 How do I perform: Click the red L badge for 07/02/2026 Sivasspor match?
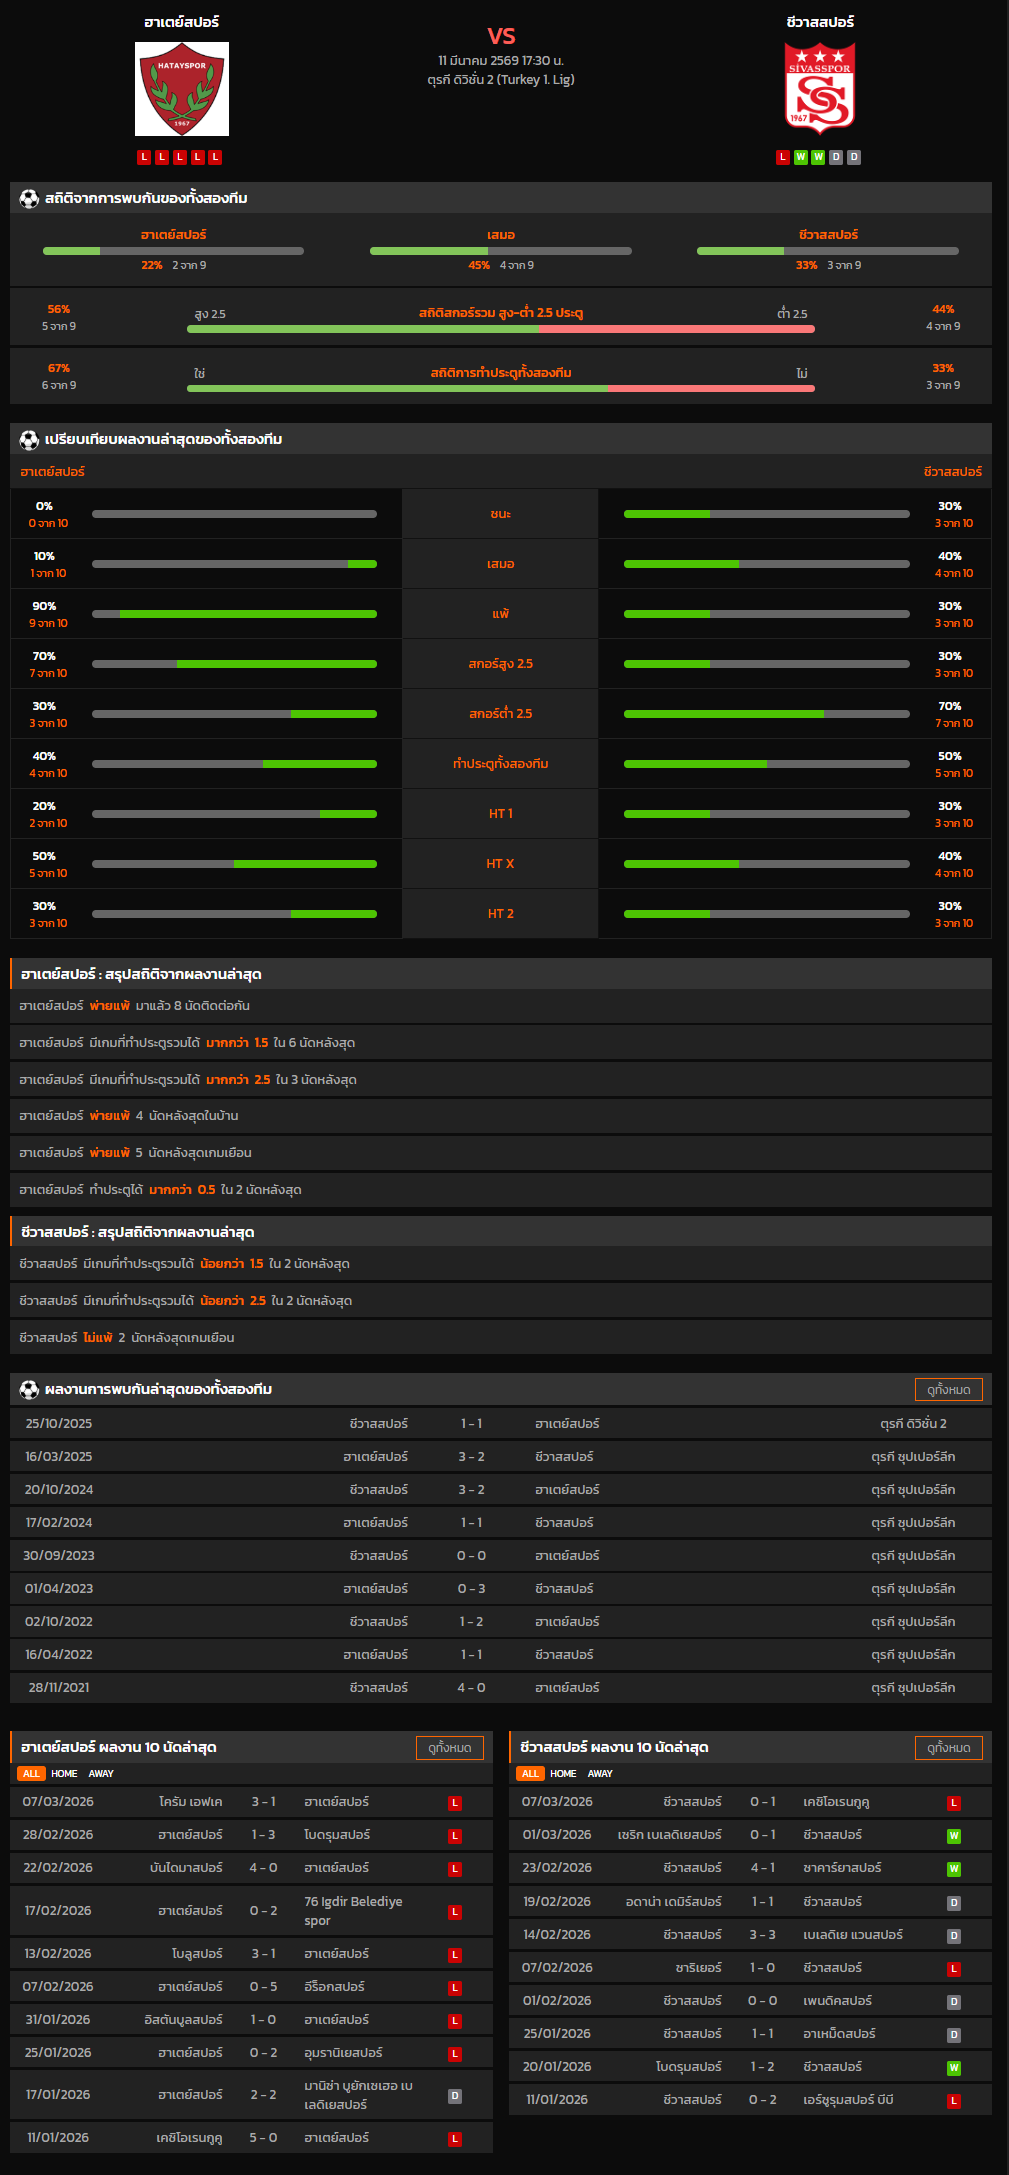point(954,1969)
